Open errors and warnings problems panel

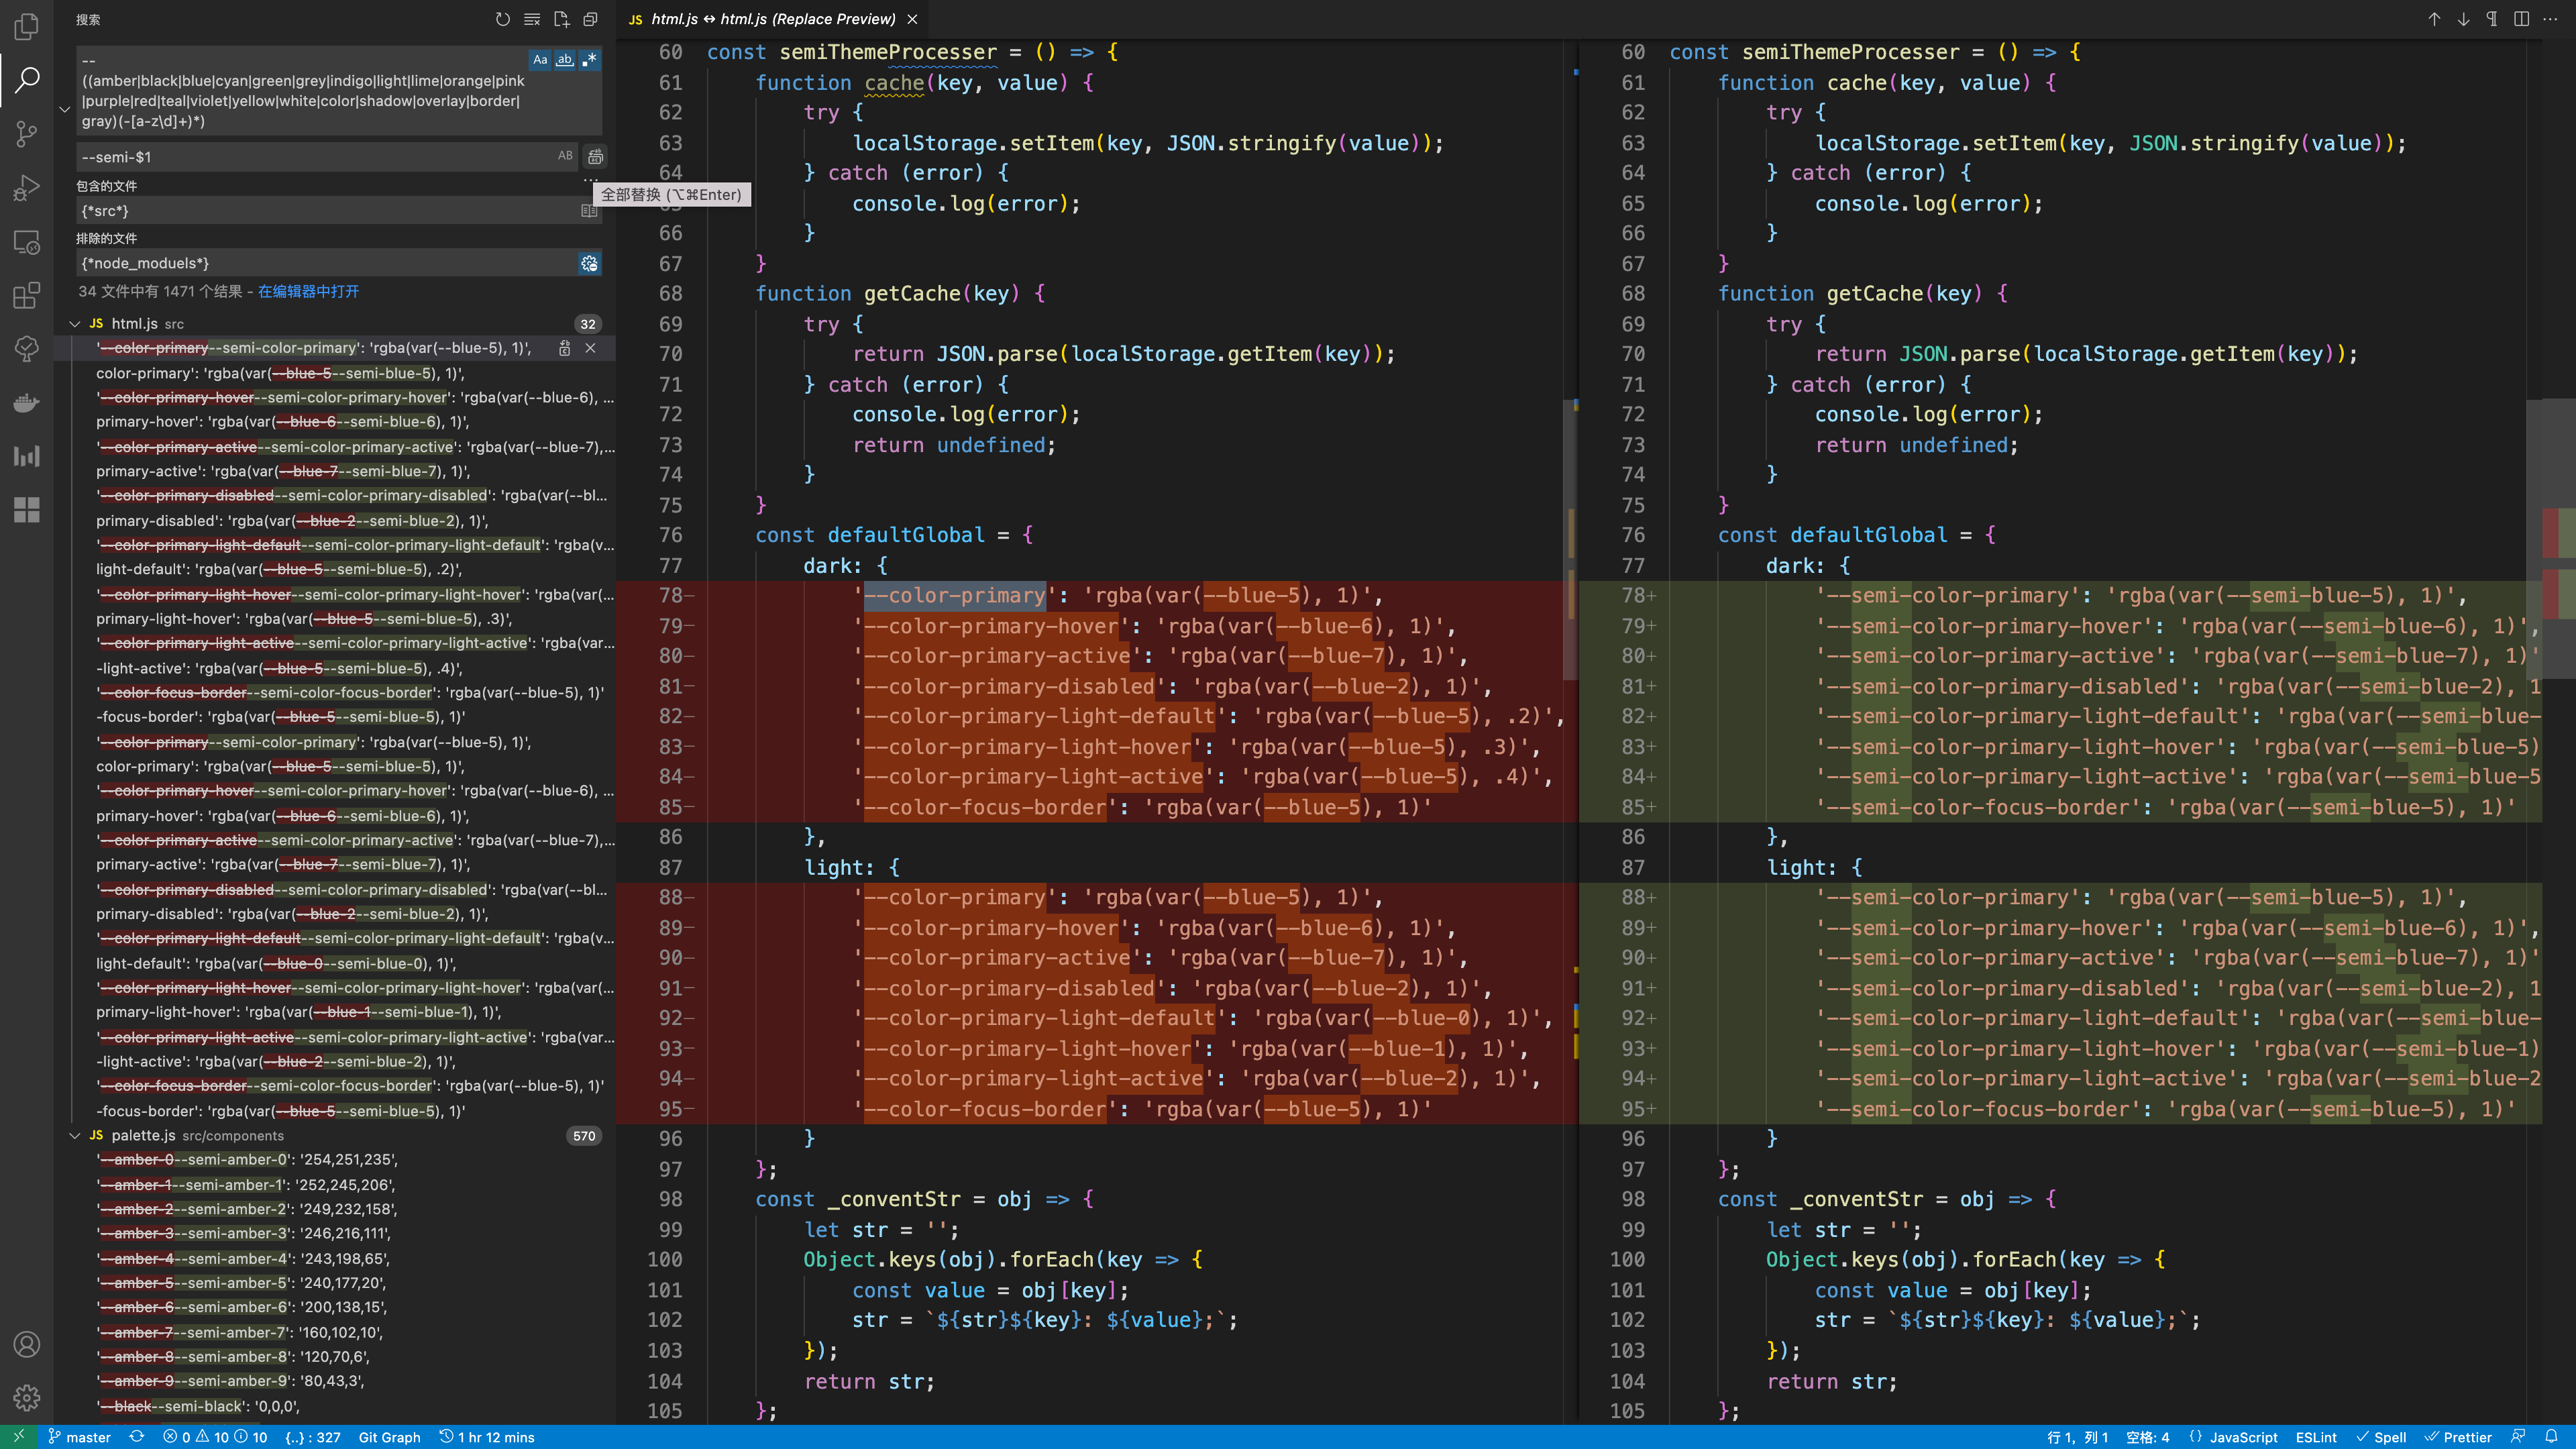tap(215, 1437)
